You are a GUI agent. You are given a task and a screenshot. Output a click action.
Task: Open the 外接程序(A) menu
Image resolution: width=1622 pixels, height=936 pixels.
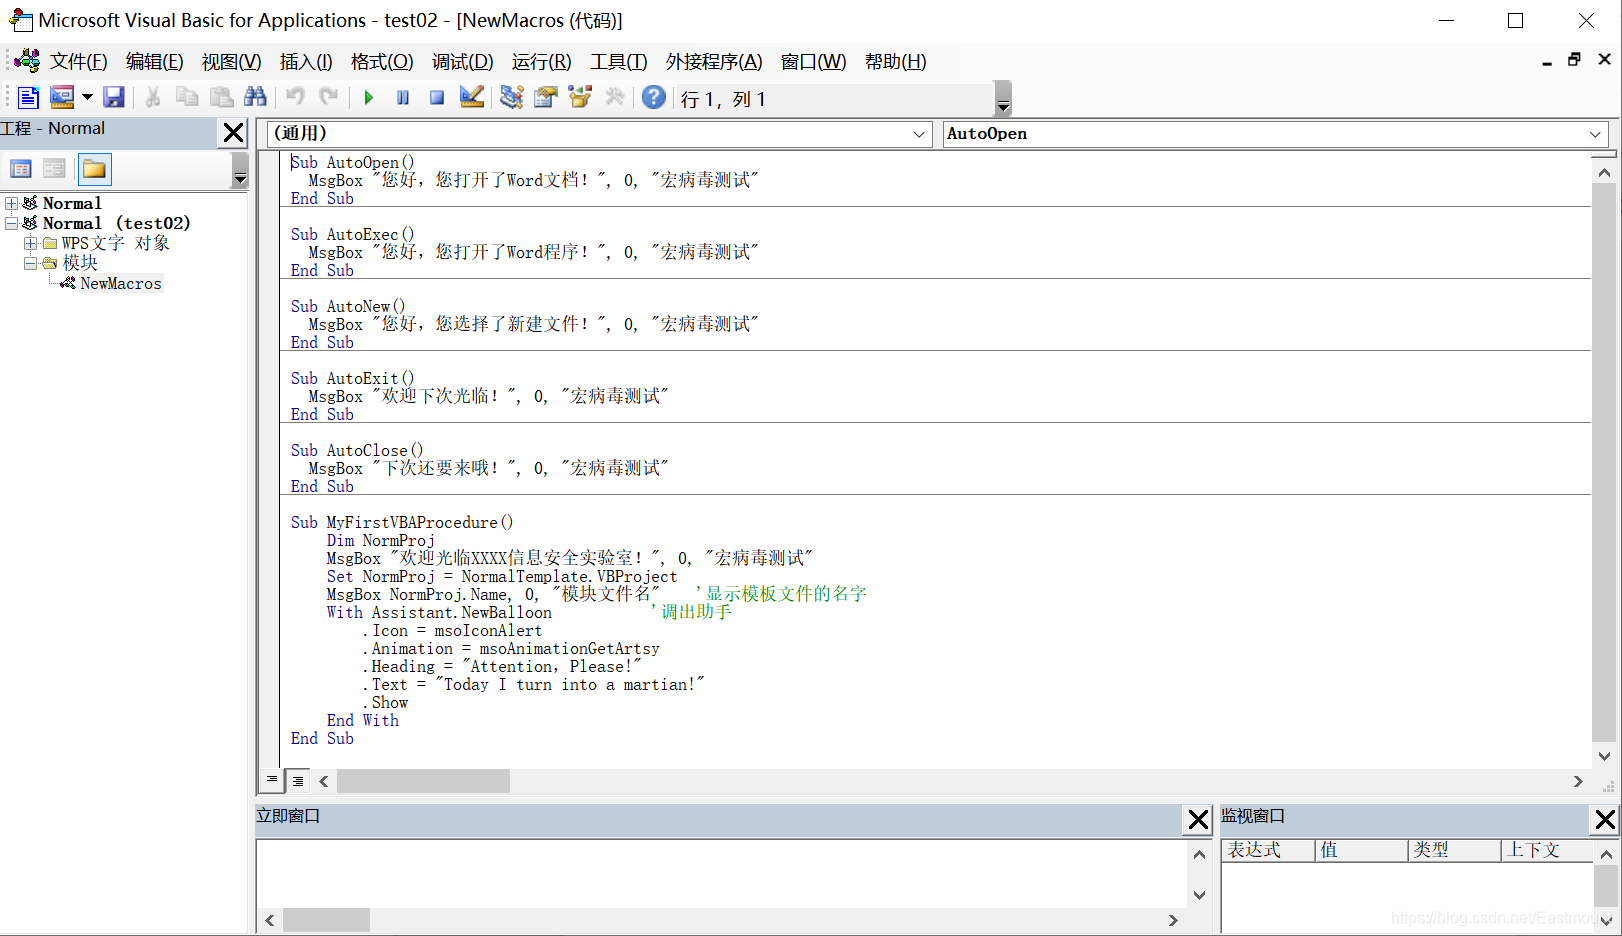tap(714, 62)
